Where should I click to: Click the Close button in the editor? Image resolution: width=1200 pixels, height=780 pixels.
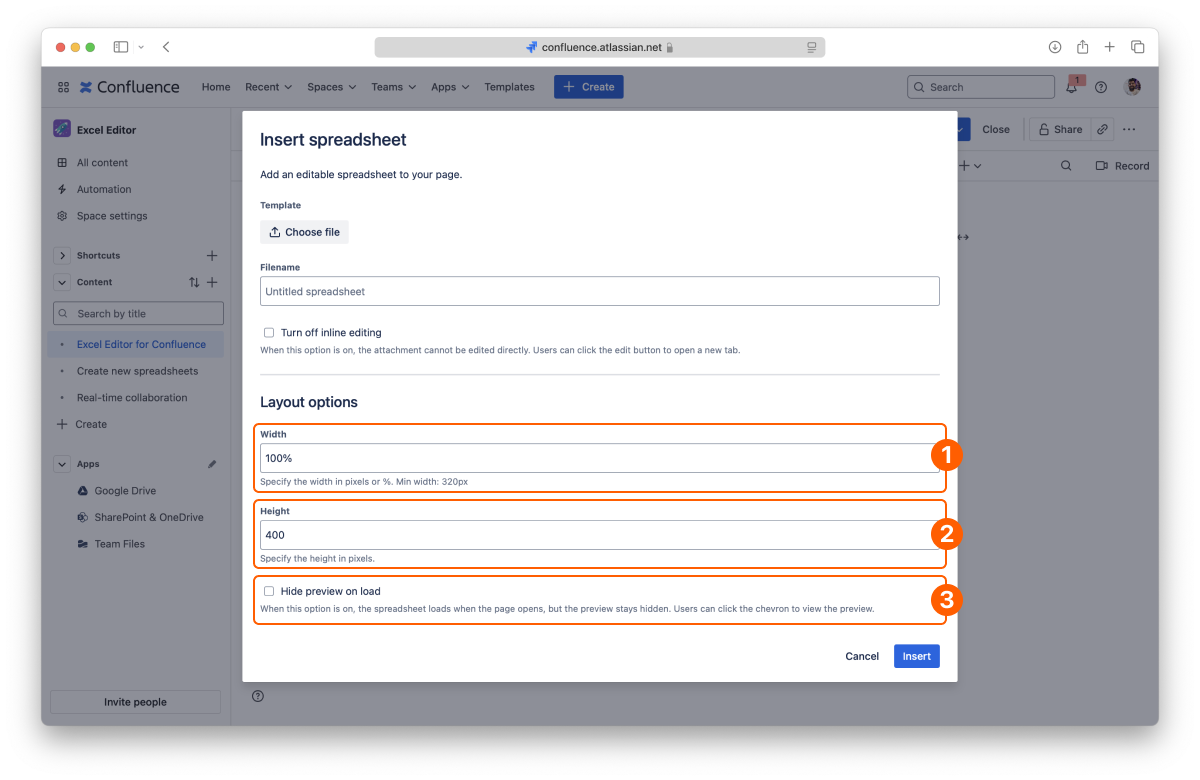click(996, 129)
